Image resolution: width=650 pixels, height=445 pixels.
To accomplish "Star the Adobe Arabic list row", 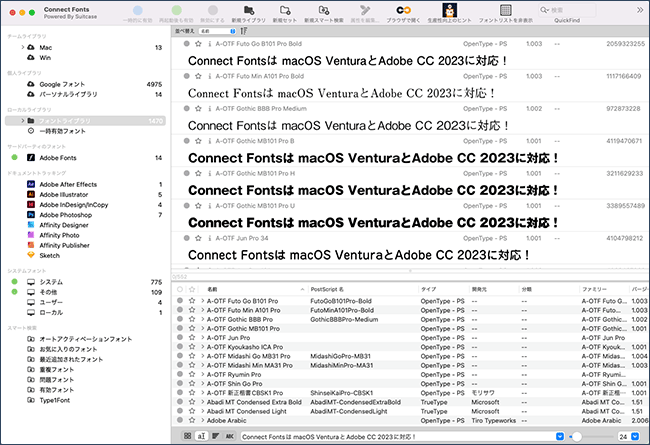I will click(x=192, y=420).
